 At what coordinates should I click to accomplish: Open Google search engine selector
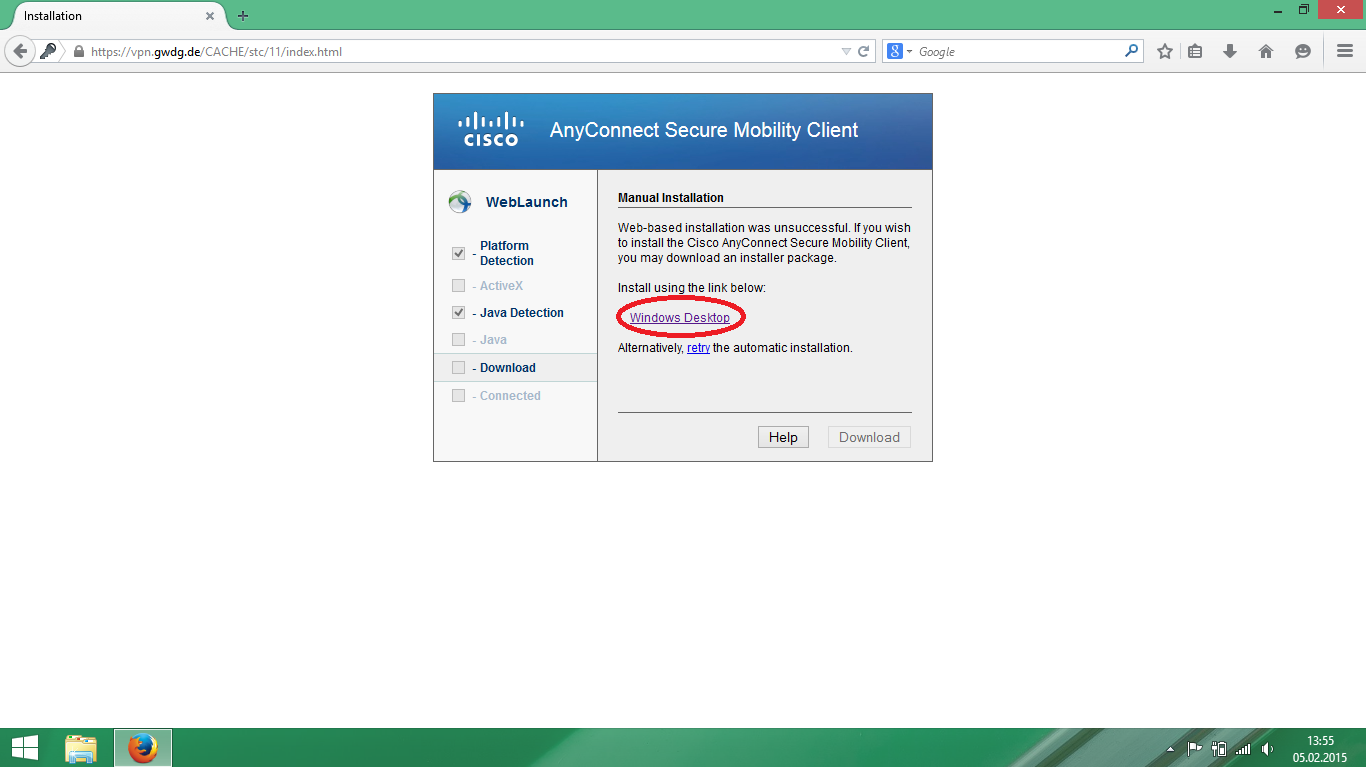point(899,51)
